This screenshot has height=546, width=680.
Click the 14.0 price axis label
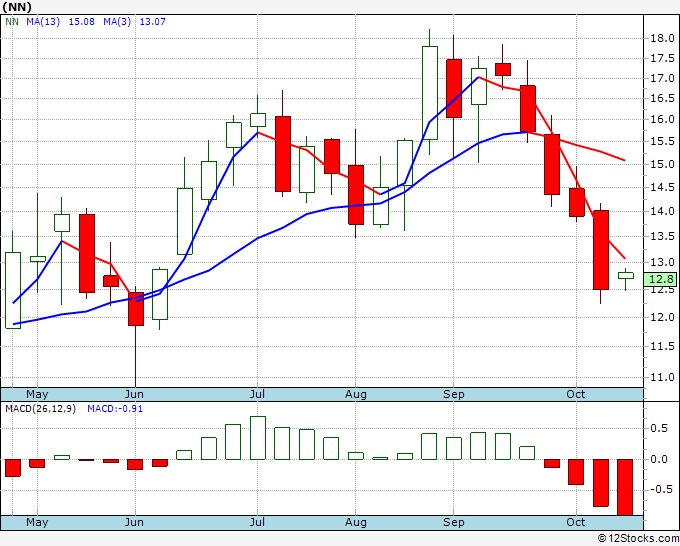[662, 212]
